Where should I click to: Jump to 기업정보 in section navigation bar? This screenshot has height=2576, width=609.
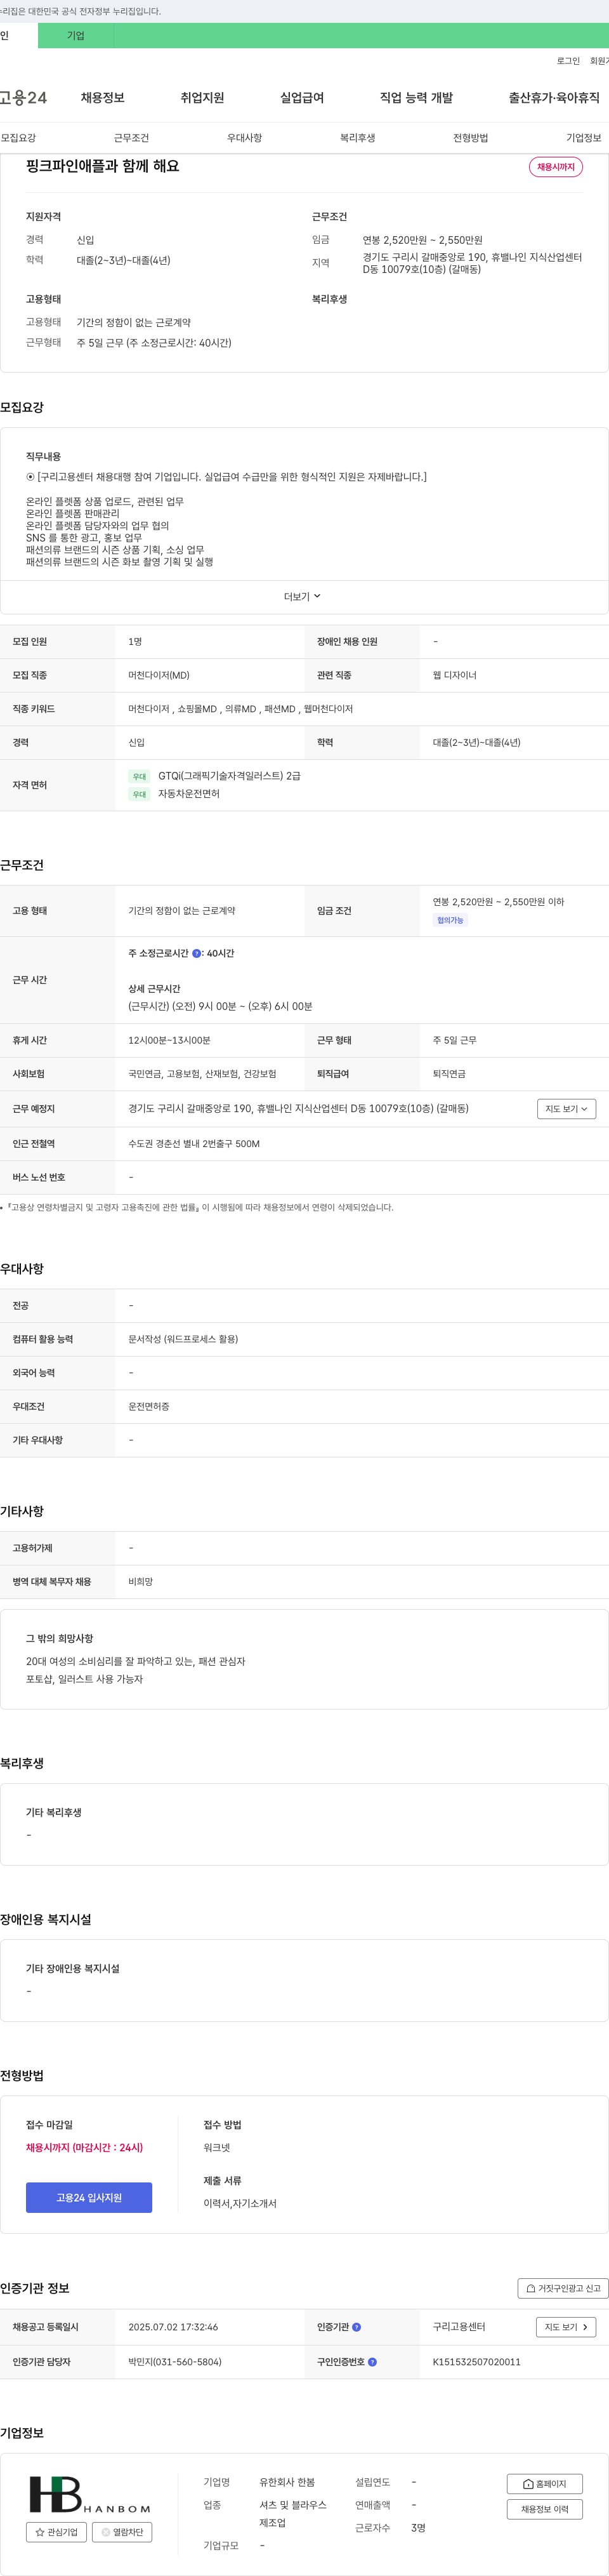584,138
